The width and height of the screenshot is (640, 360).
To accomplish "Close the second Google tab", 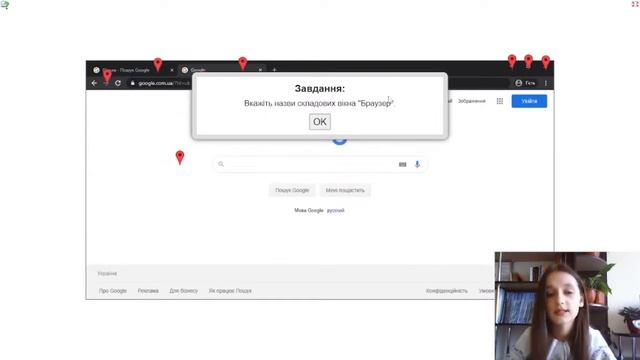I will (x=260, y=70).
